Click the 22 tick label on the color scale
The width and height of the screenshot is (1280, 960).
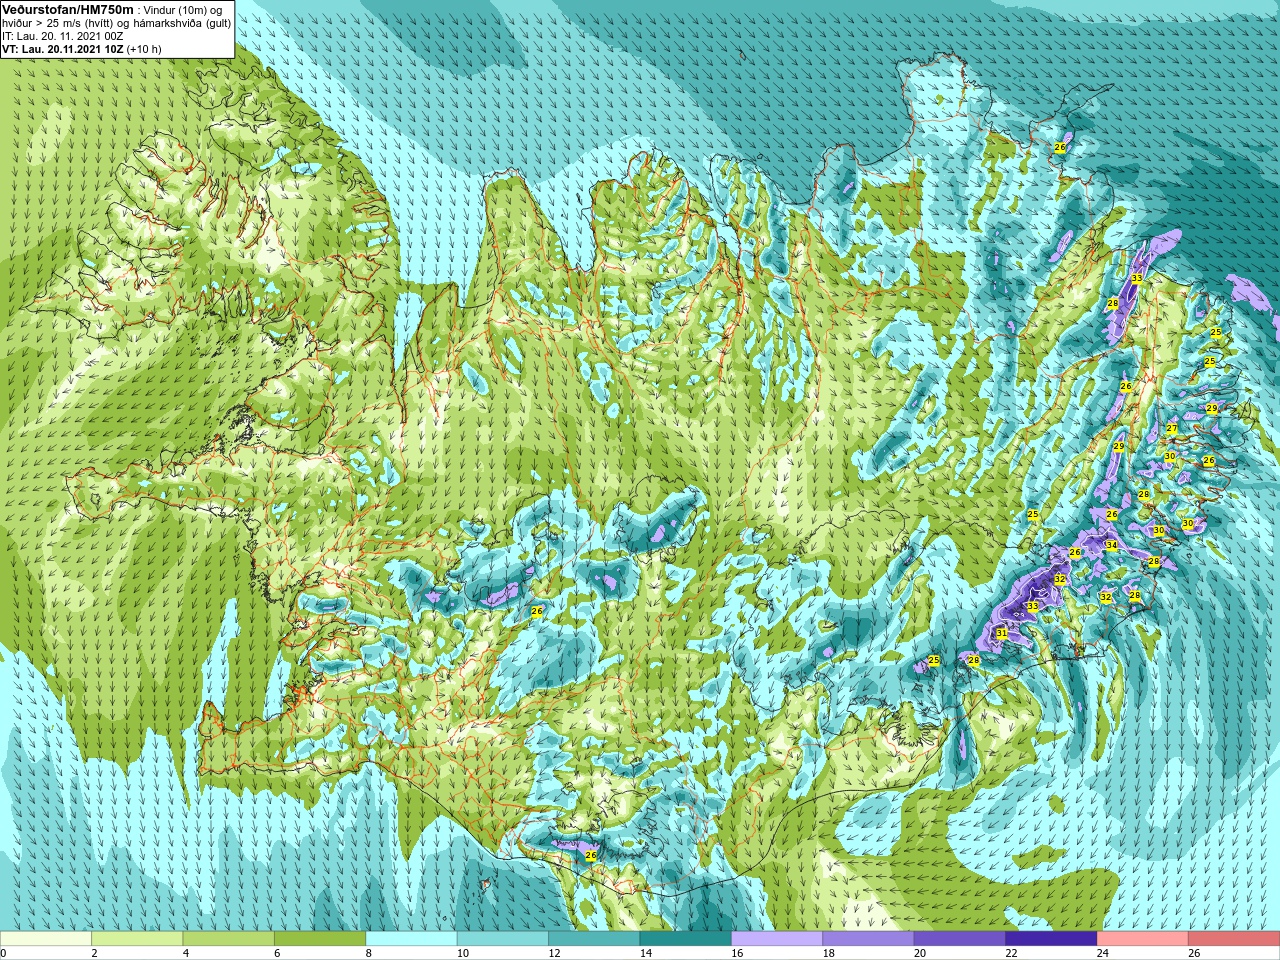[x=1011, y=953]
